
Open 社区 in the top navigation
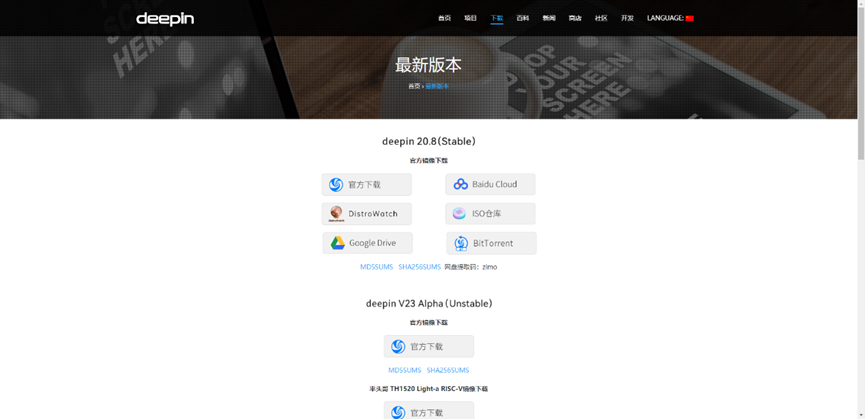tap(601, 18)
